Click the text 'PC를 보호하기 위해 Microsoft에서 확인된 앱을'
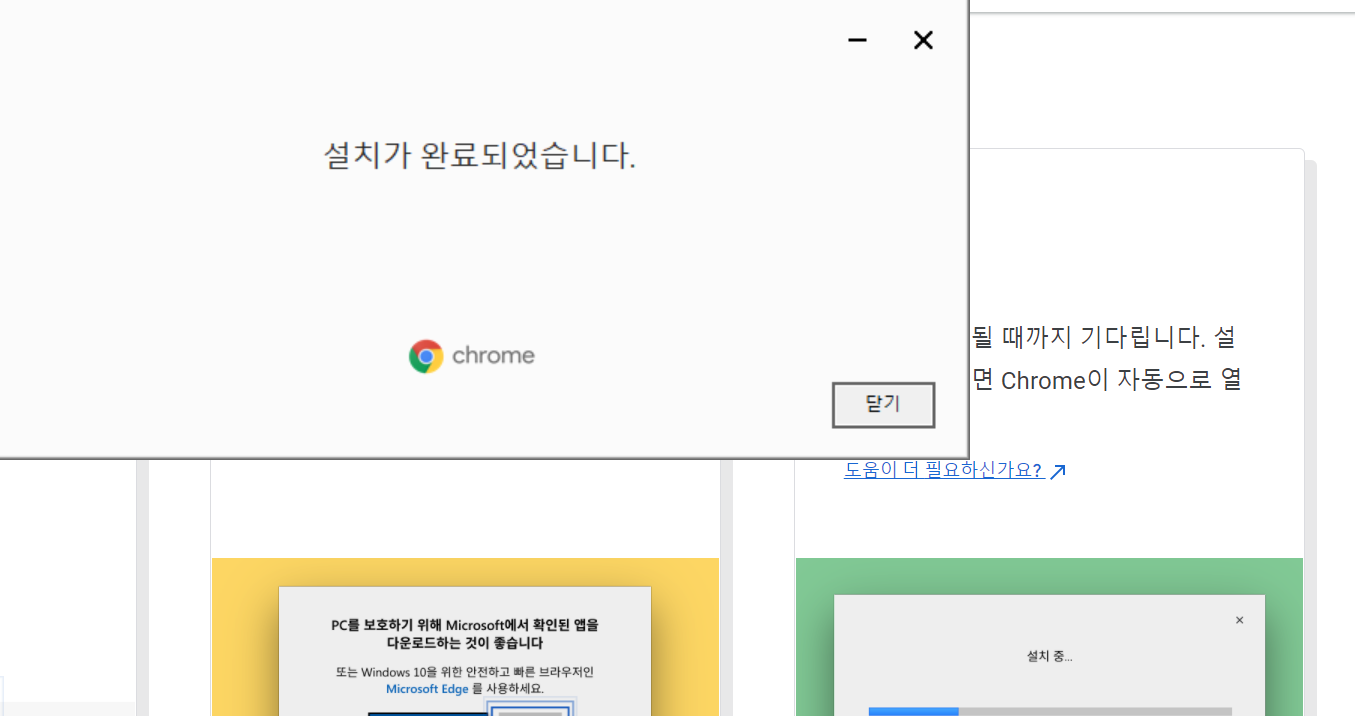This screenshot has height=716, width=1355. (465, 625)
